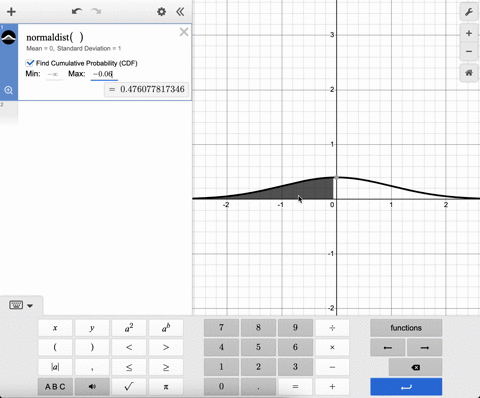Click the empty expression row 2

[x=96, y=113]
